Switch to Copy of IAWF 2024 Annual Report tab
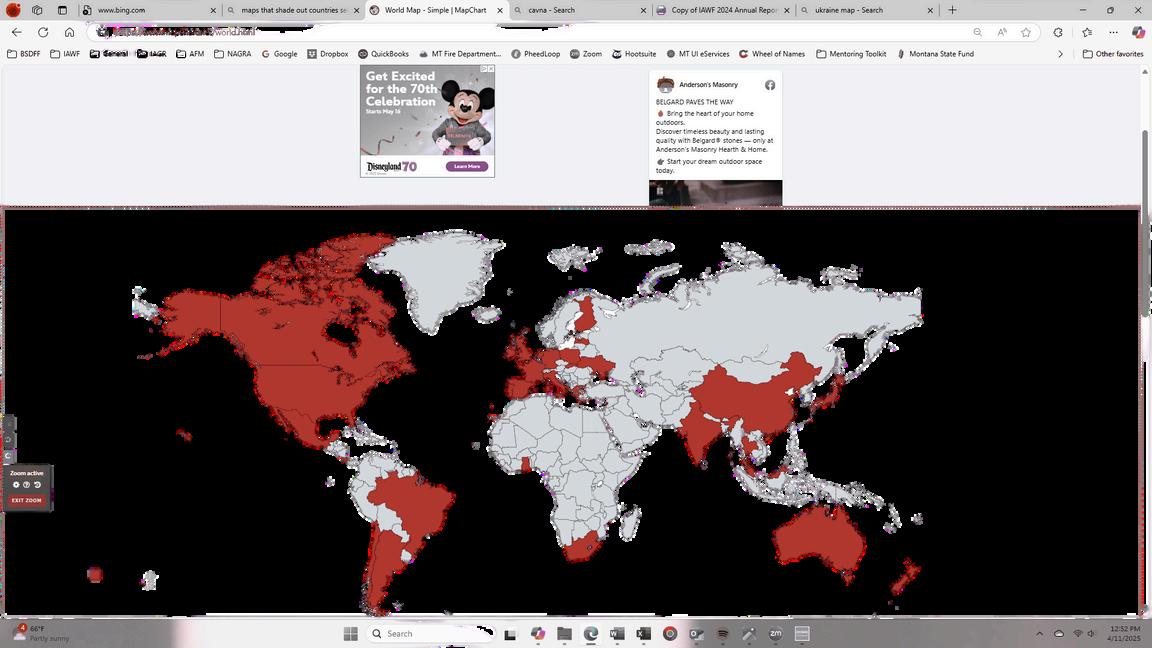1152x648 pixels. click(x=724, y=10)
